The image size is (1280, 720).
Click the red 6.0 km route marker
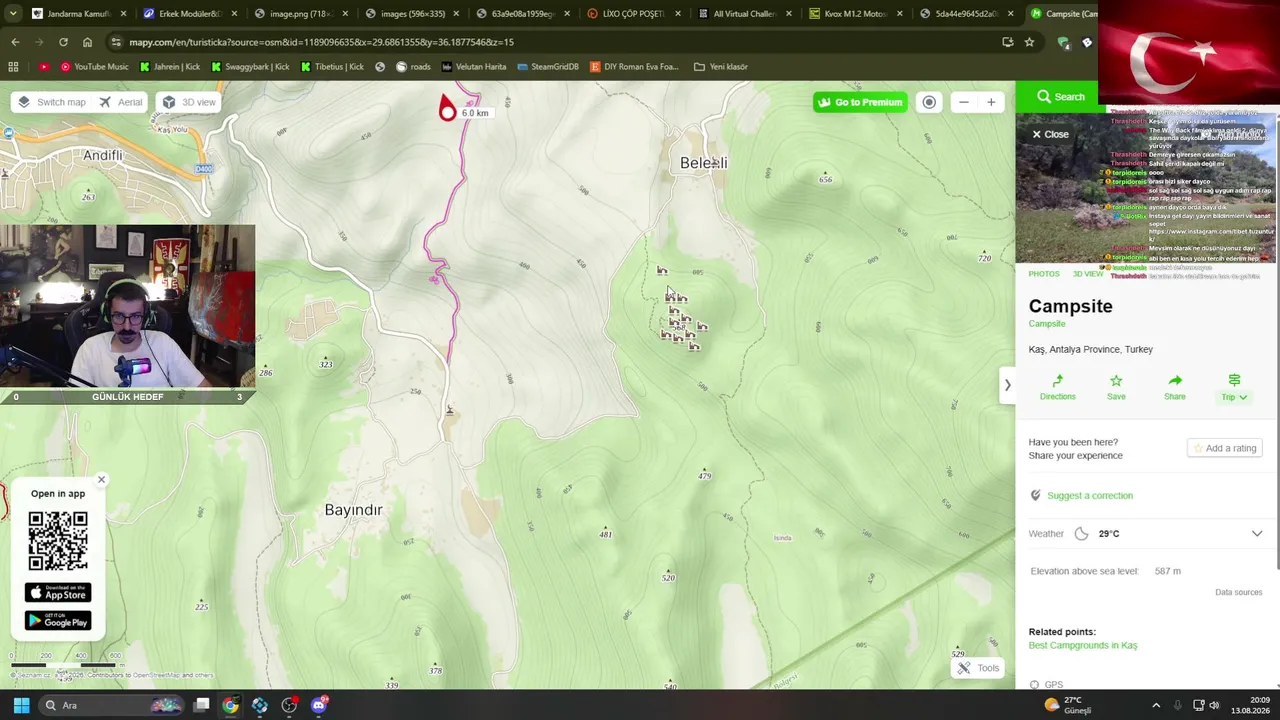tap(448, 108)
